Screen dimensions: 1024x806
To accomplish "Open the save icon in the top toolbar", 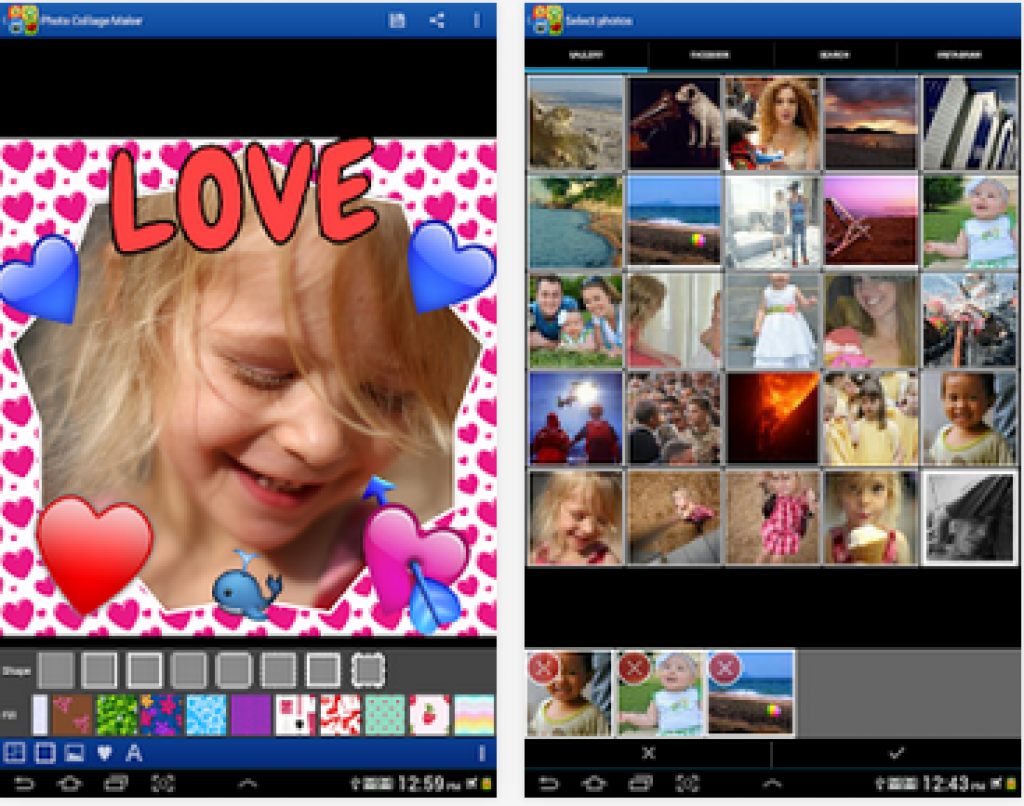I will point(395,17).
